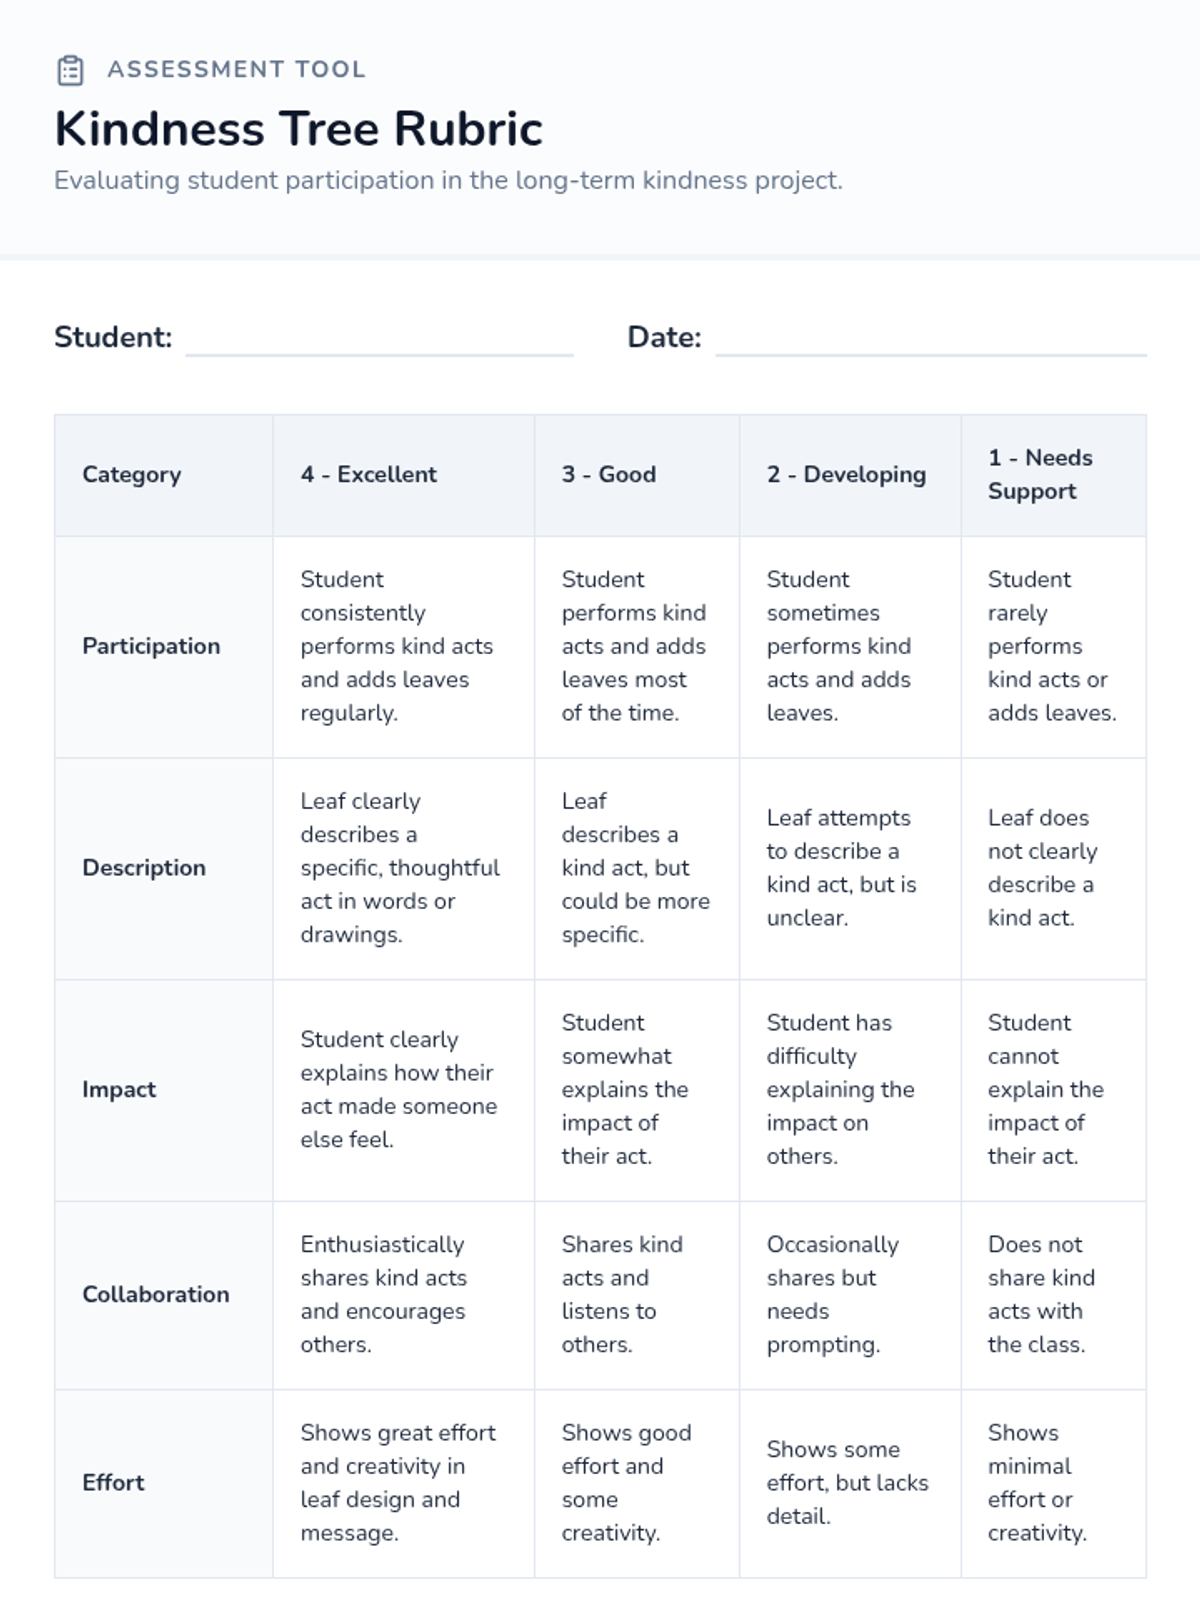Screen dimensions: 1200x1600
Task: Click the ASSESSMENT TOOL label text
Action: point(237,70)
